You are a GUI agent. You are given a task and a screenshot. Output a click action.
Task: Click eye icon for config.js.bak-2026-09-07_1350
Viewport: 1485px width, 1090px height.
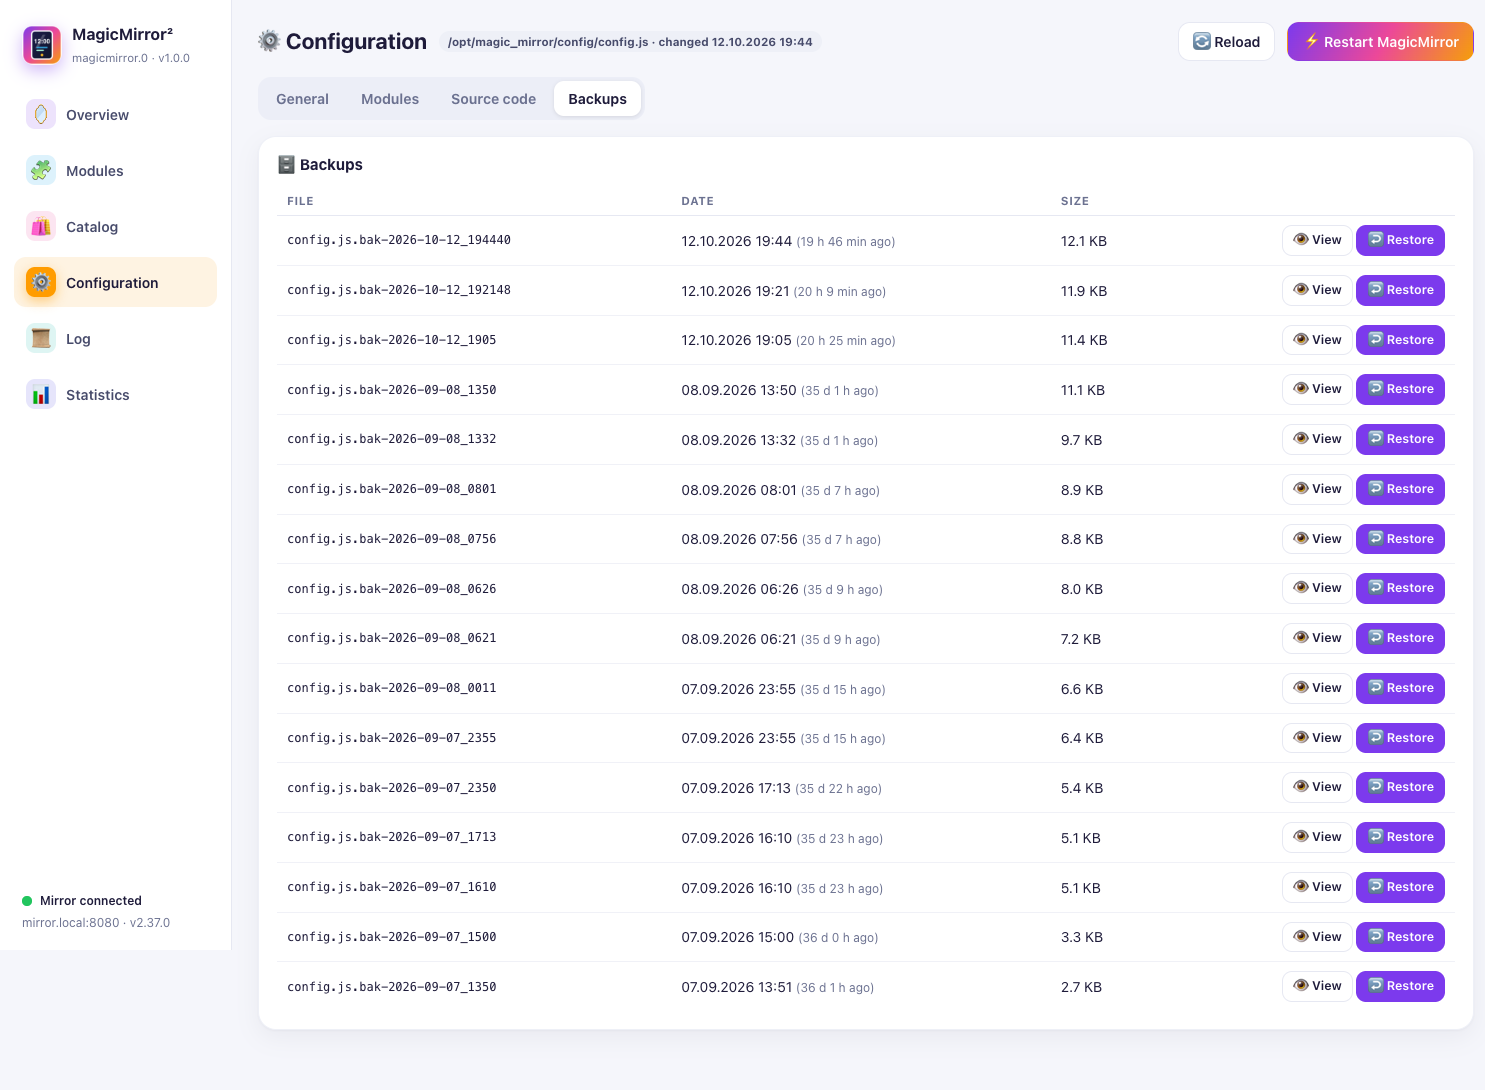[1301, 986]
